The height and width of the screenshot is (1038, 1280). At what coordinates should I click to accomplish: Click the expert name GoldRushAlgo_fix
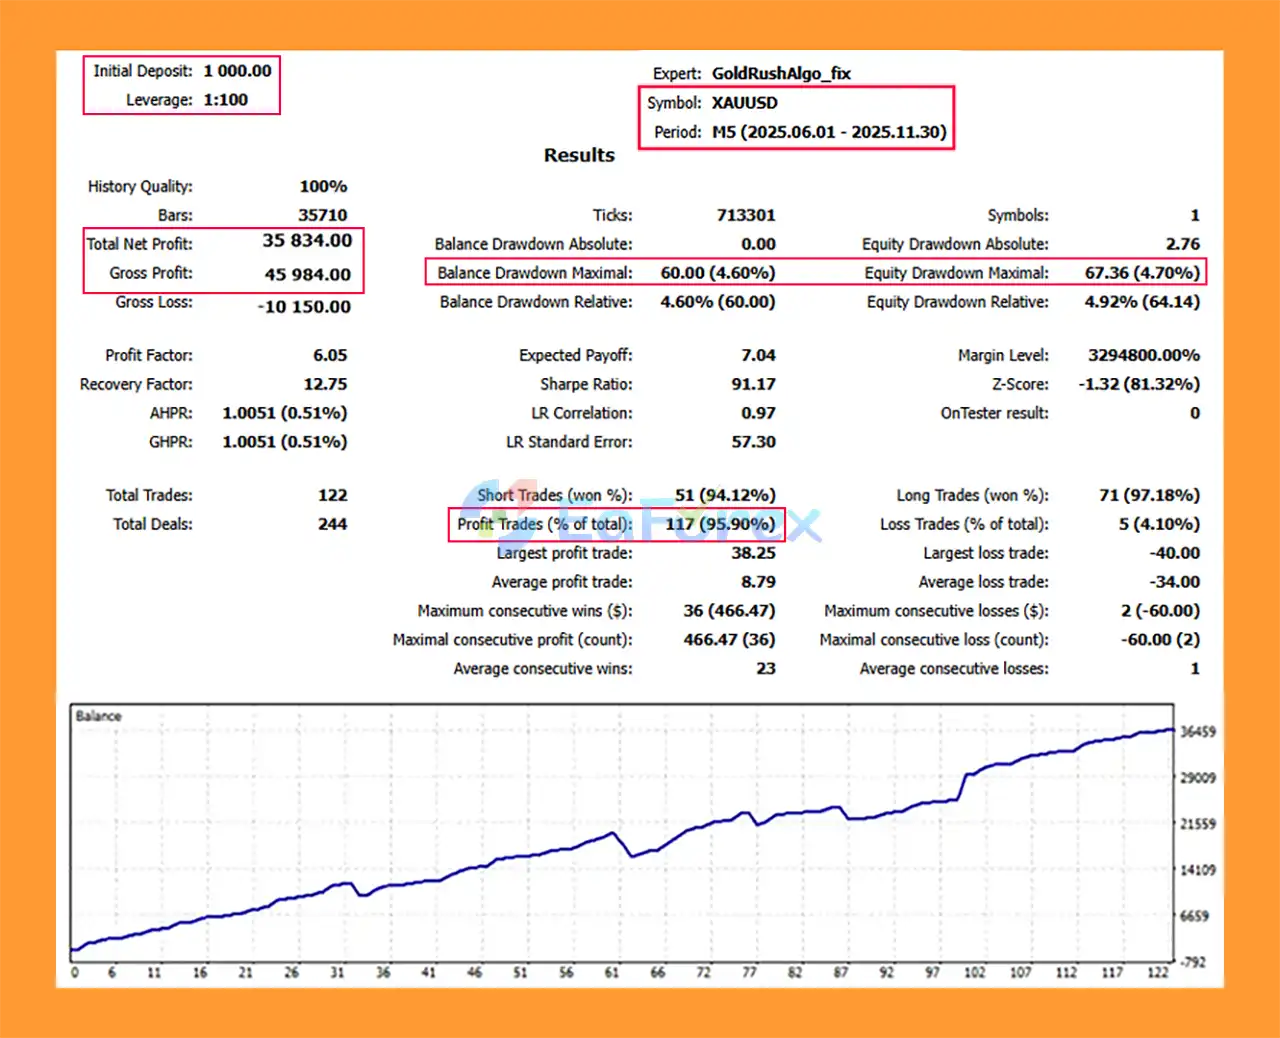click(x=781, y=73)
